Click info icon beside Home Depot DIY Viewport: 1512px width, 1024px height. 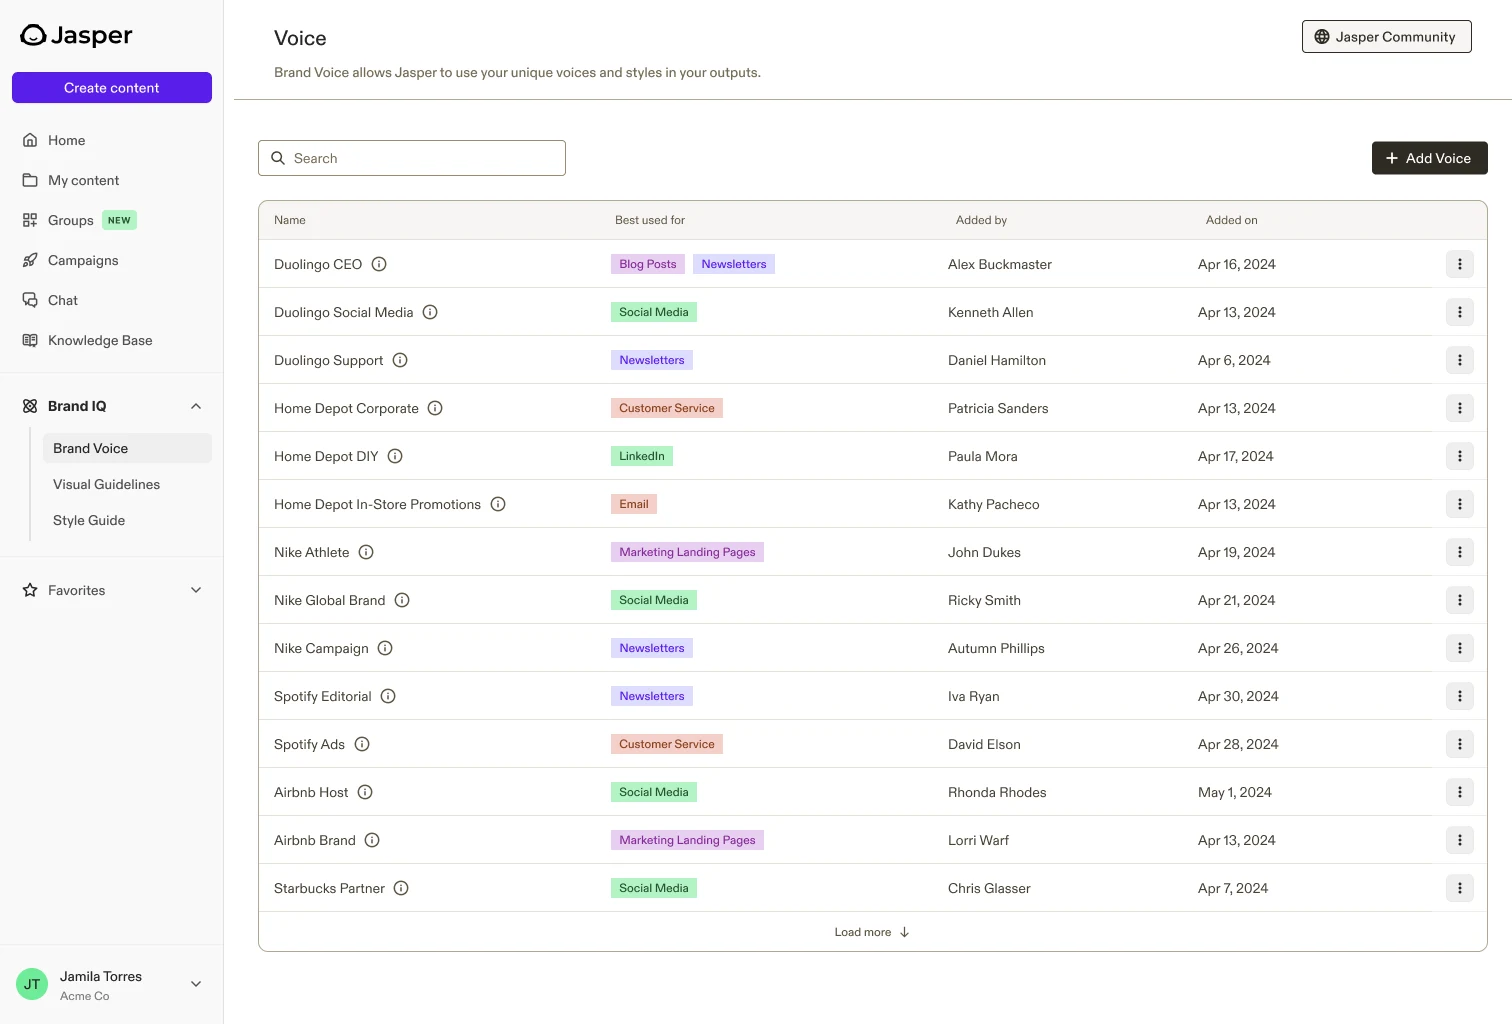(x=395, y=456)
